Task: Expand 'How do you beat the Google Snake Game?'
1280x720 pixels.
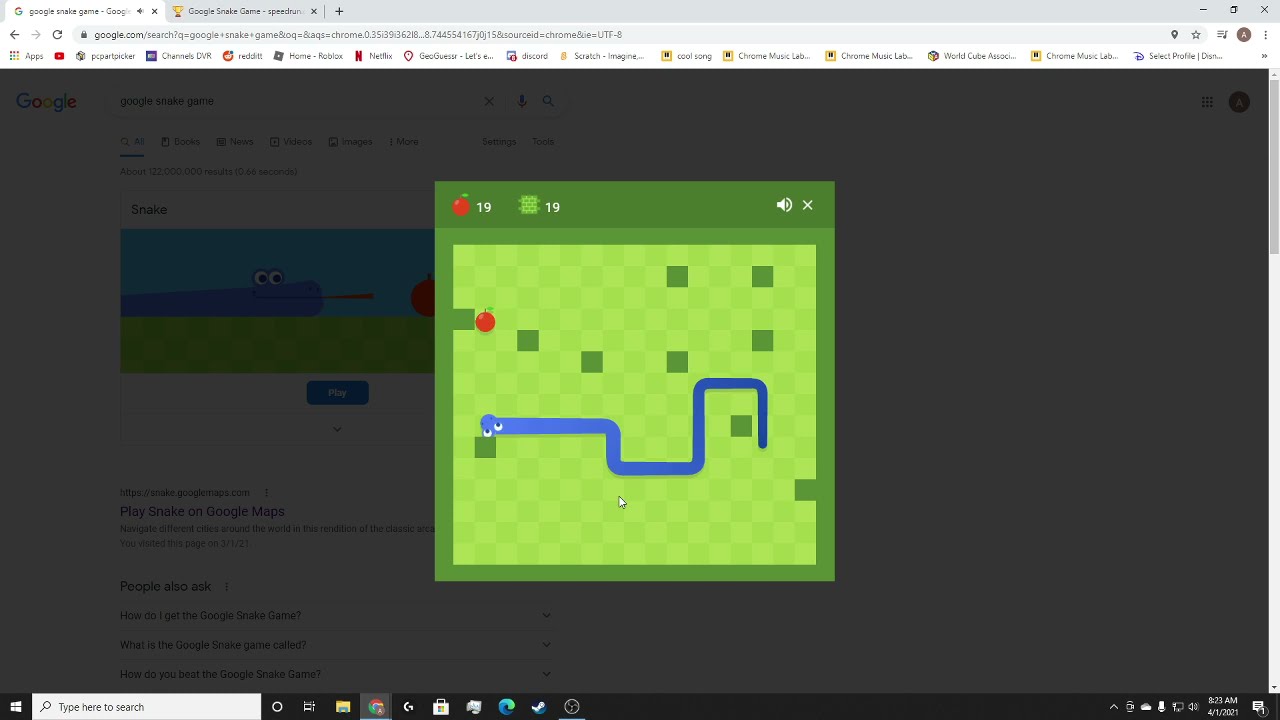Action: [335, 674]
